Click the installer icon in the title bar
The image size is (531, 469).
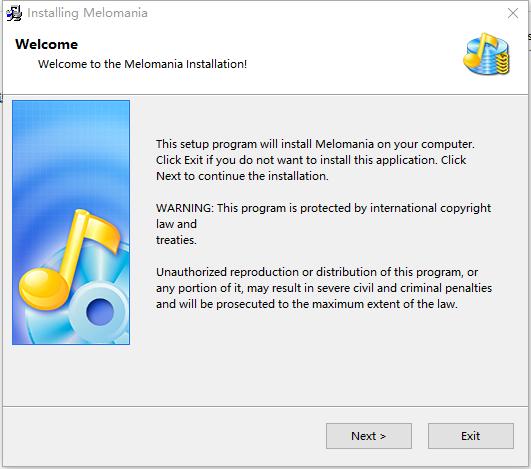coord(14,13)
